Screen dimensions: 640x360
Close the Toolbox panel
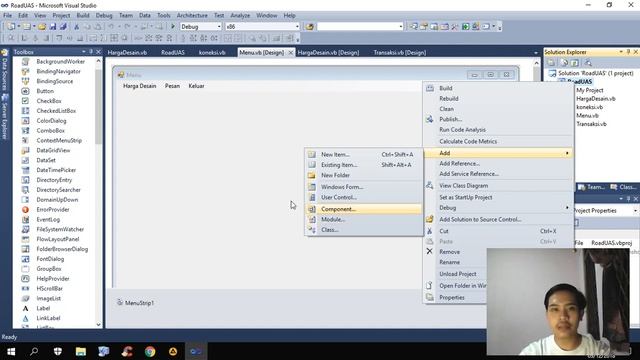pyautogui.click(x=98, y=52)
